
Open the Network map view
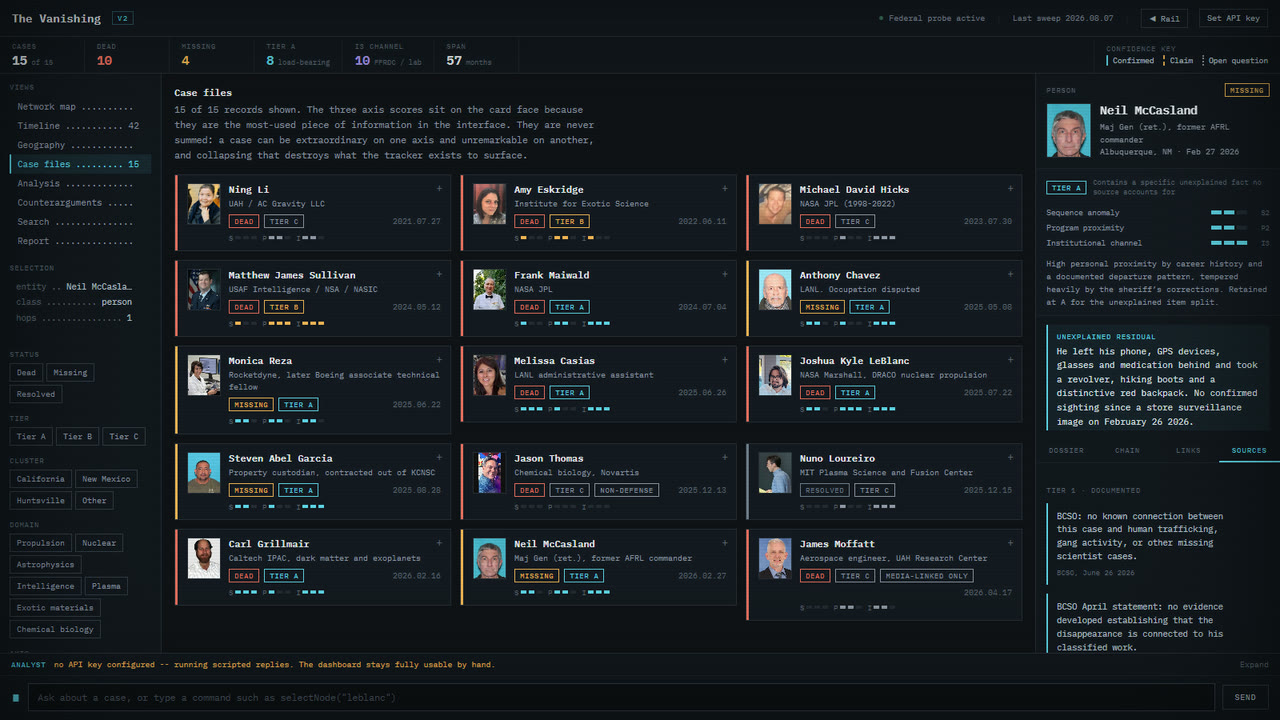[x=78, y=107]
